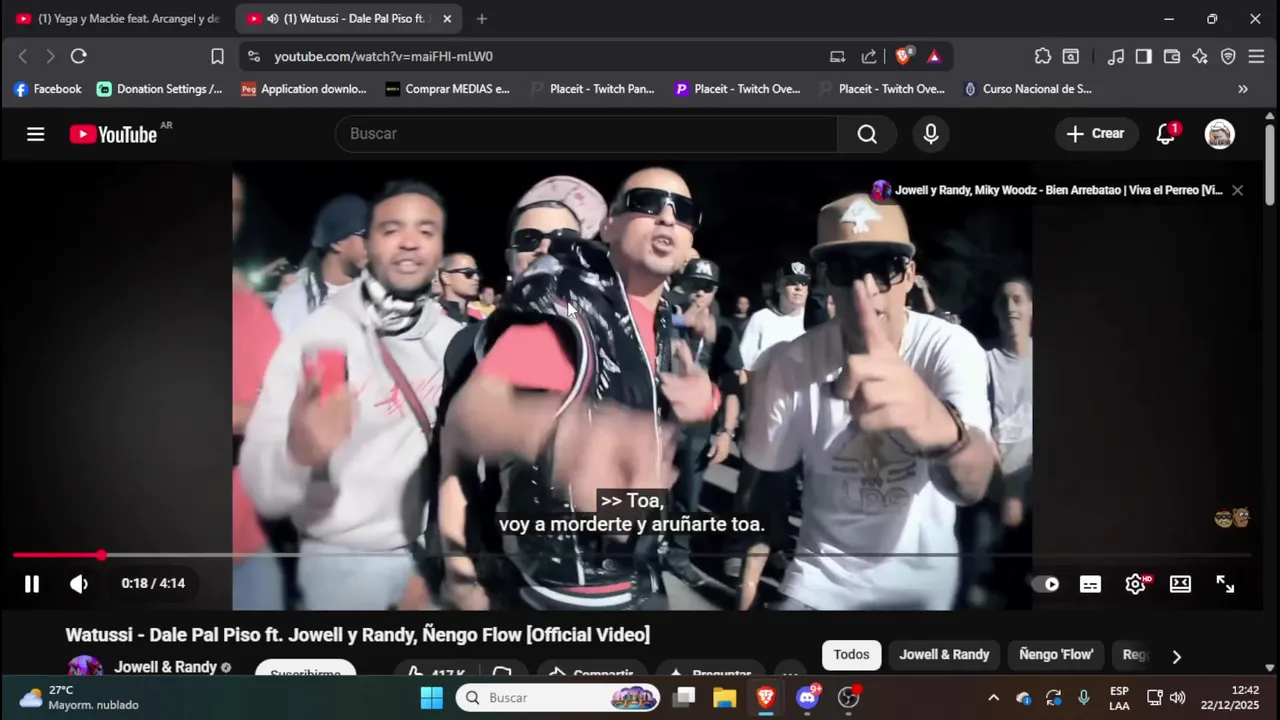Open the clock showing 12:42
This screenshot has height=720, width=1280.
pyautogui.click(x=1230, y=698)
